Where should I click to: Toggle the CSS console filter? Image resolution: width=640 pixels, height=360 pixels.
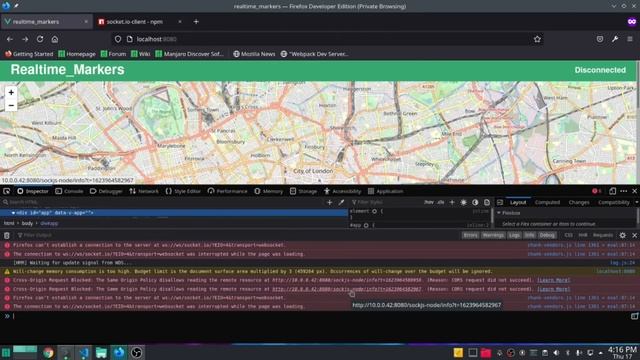pos(569,235)
